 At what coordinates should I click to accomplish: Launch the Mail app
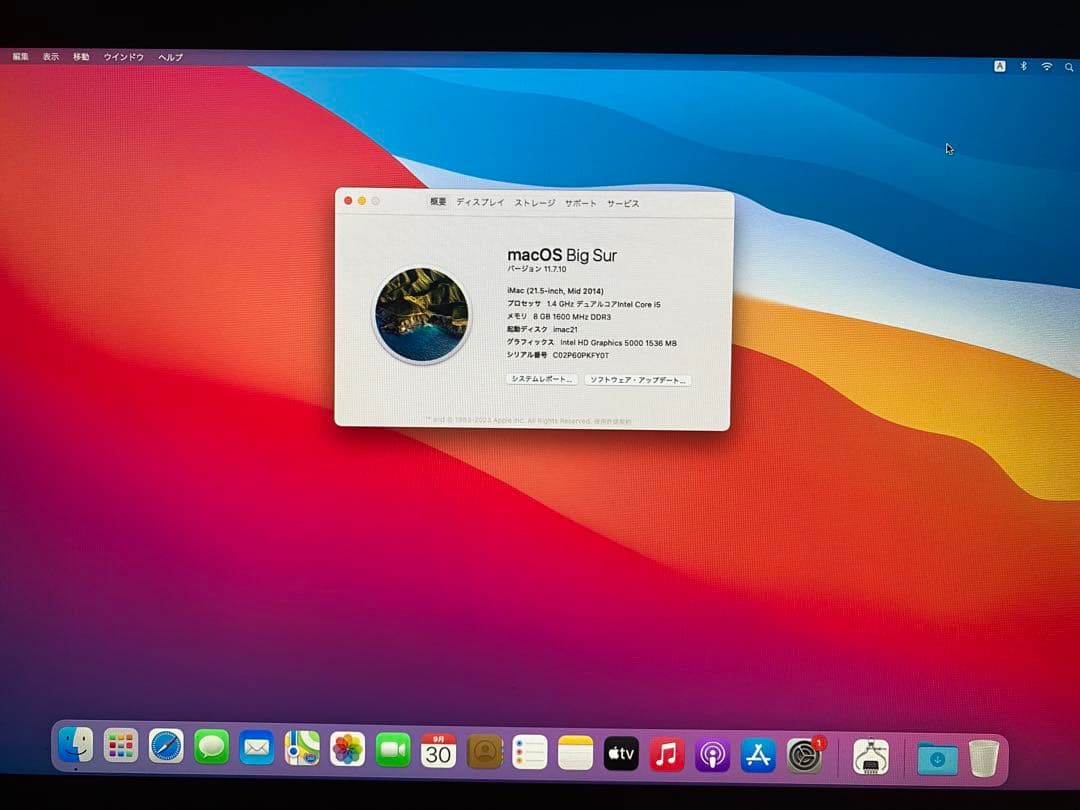[256, 752]
